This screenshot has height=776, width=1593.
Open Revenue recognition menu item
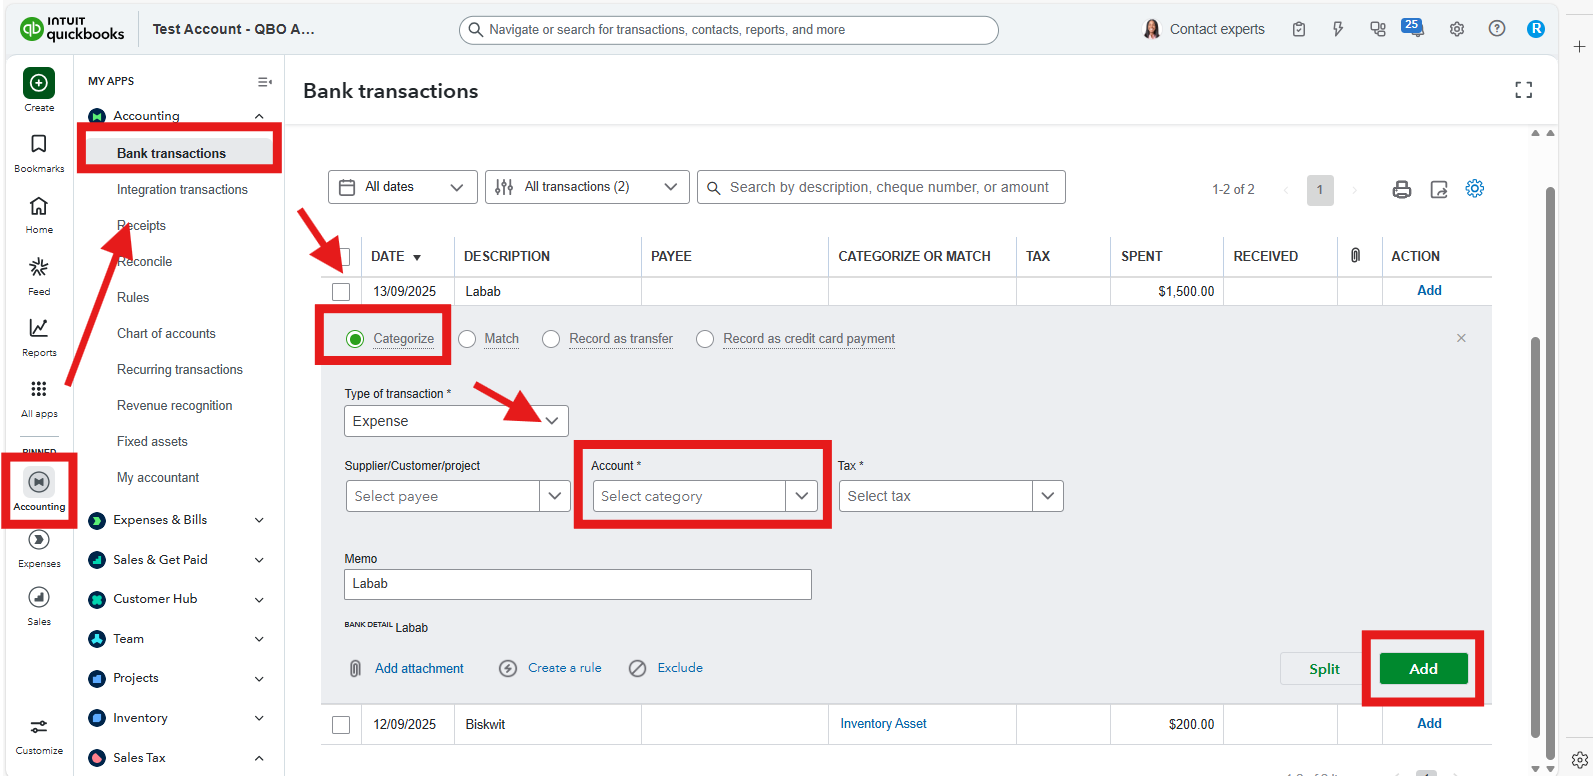(x=174, y=405)
